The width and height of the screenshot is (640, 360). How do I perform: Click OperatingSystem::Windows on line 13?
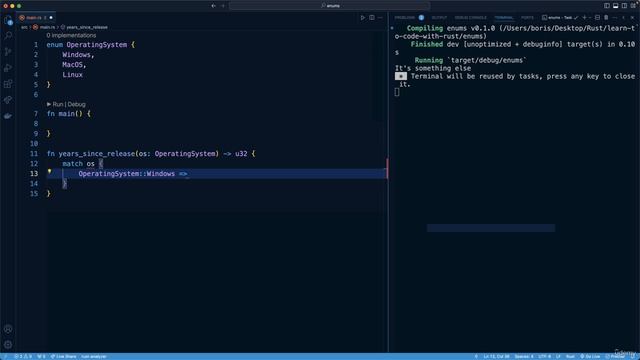(x=127, y=174)
